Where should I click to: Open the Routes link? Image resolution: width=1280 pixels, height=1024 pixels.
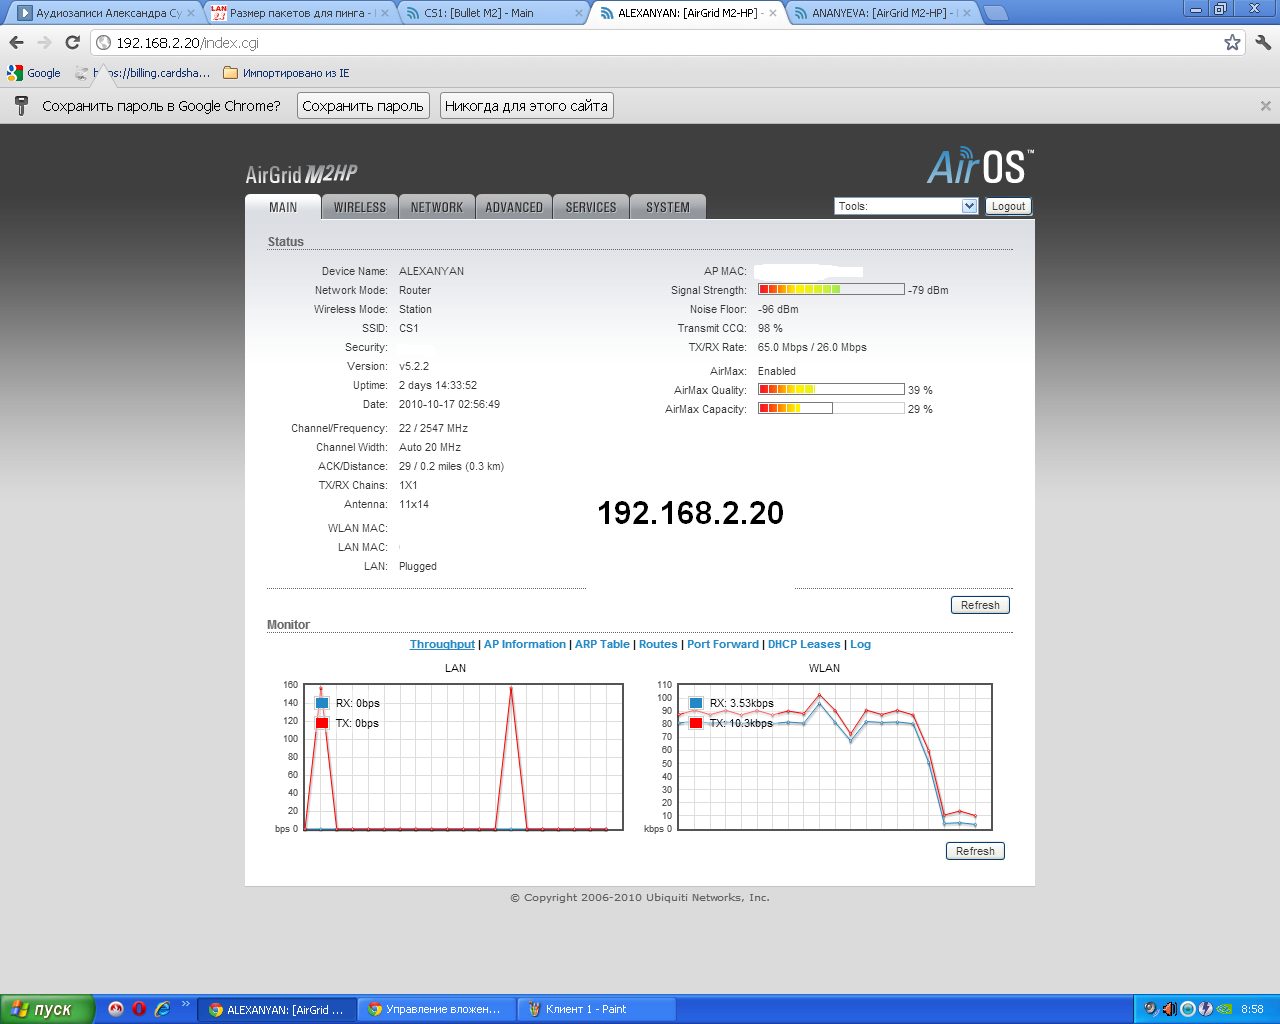click(x=658, y=645)
